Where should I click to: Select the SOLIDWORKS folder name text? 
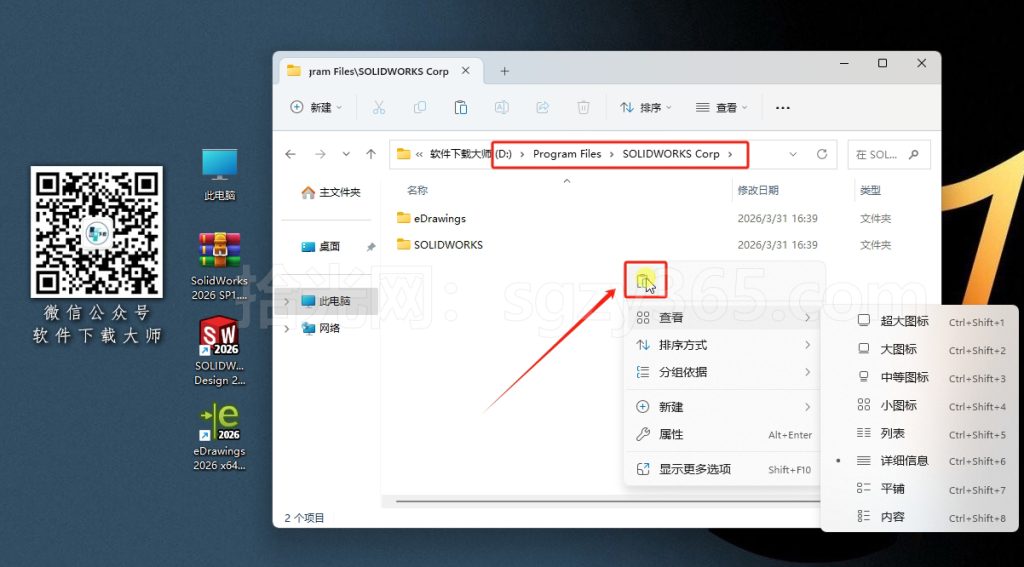449,245
